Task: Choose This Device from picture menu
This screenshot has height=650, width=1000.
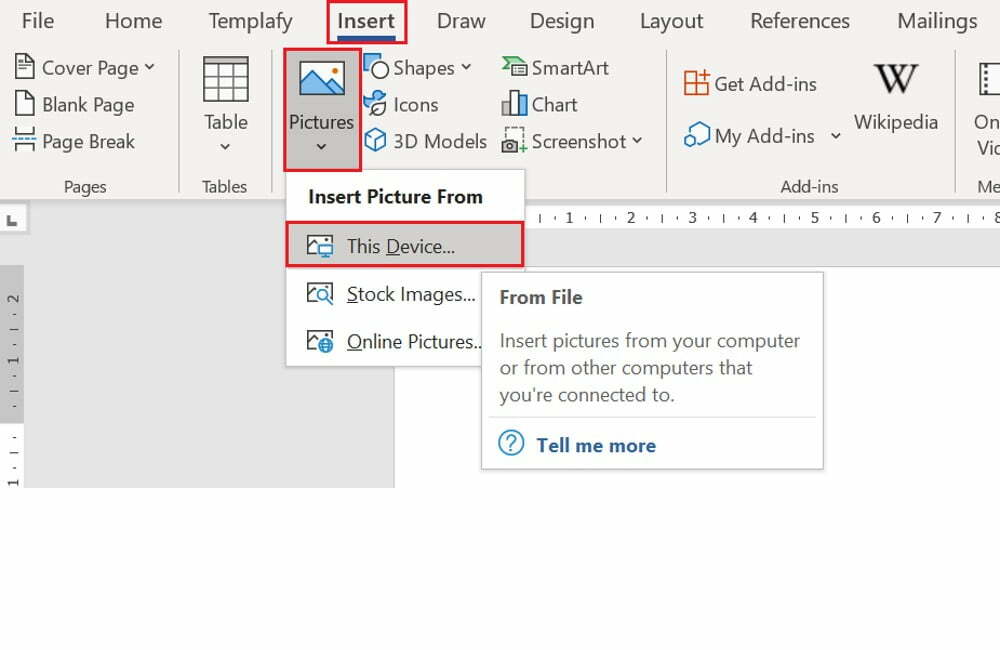Action: [401, 246]
